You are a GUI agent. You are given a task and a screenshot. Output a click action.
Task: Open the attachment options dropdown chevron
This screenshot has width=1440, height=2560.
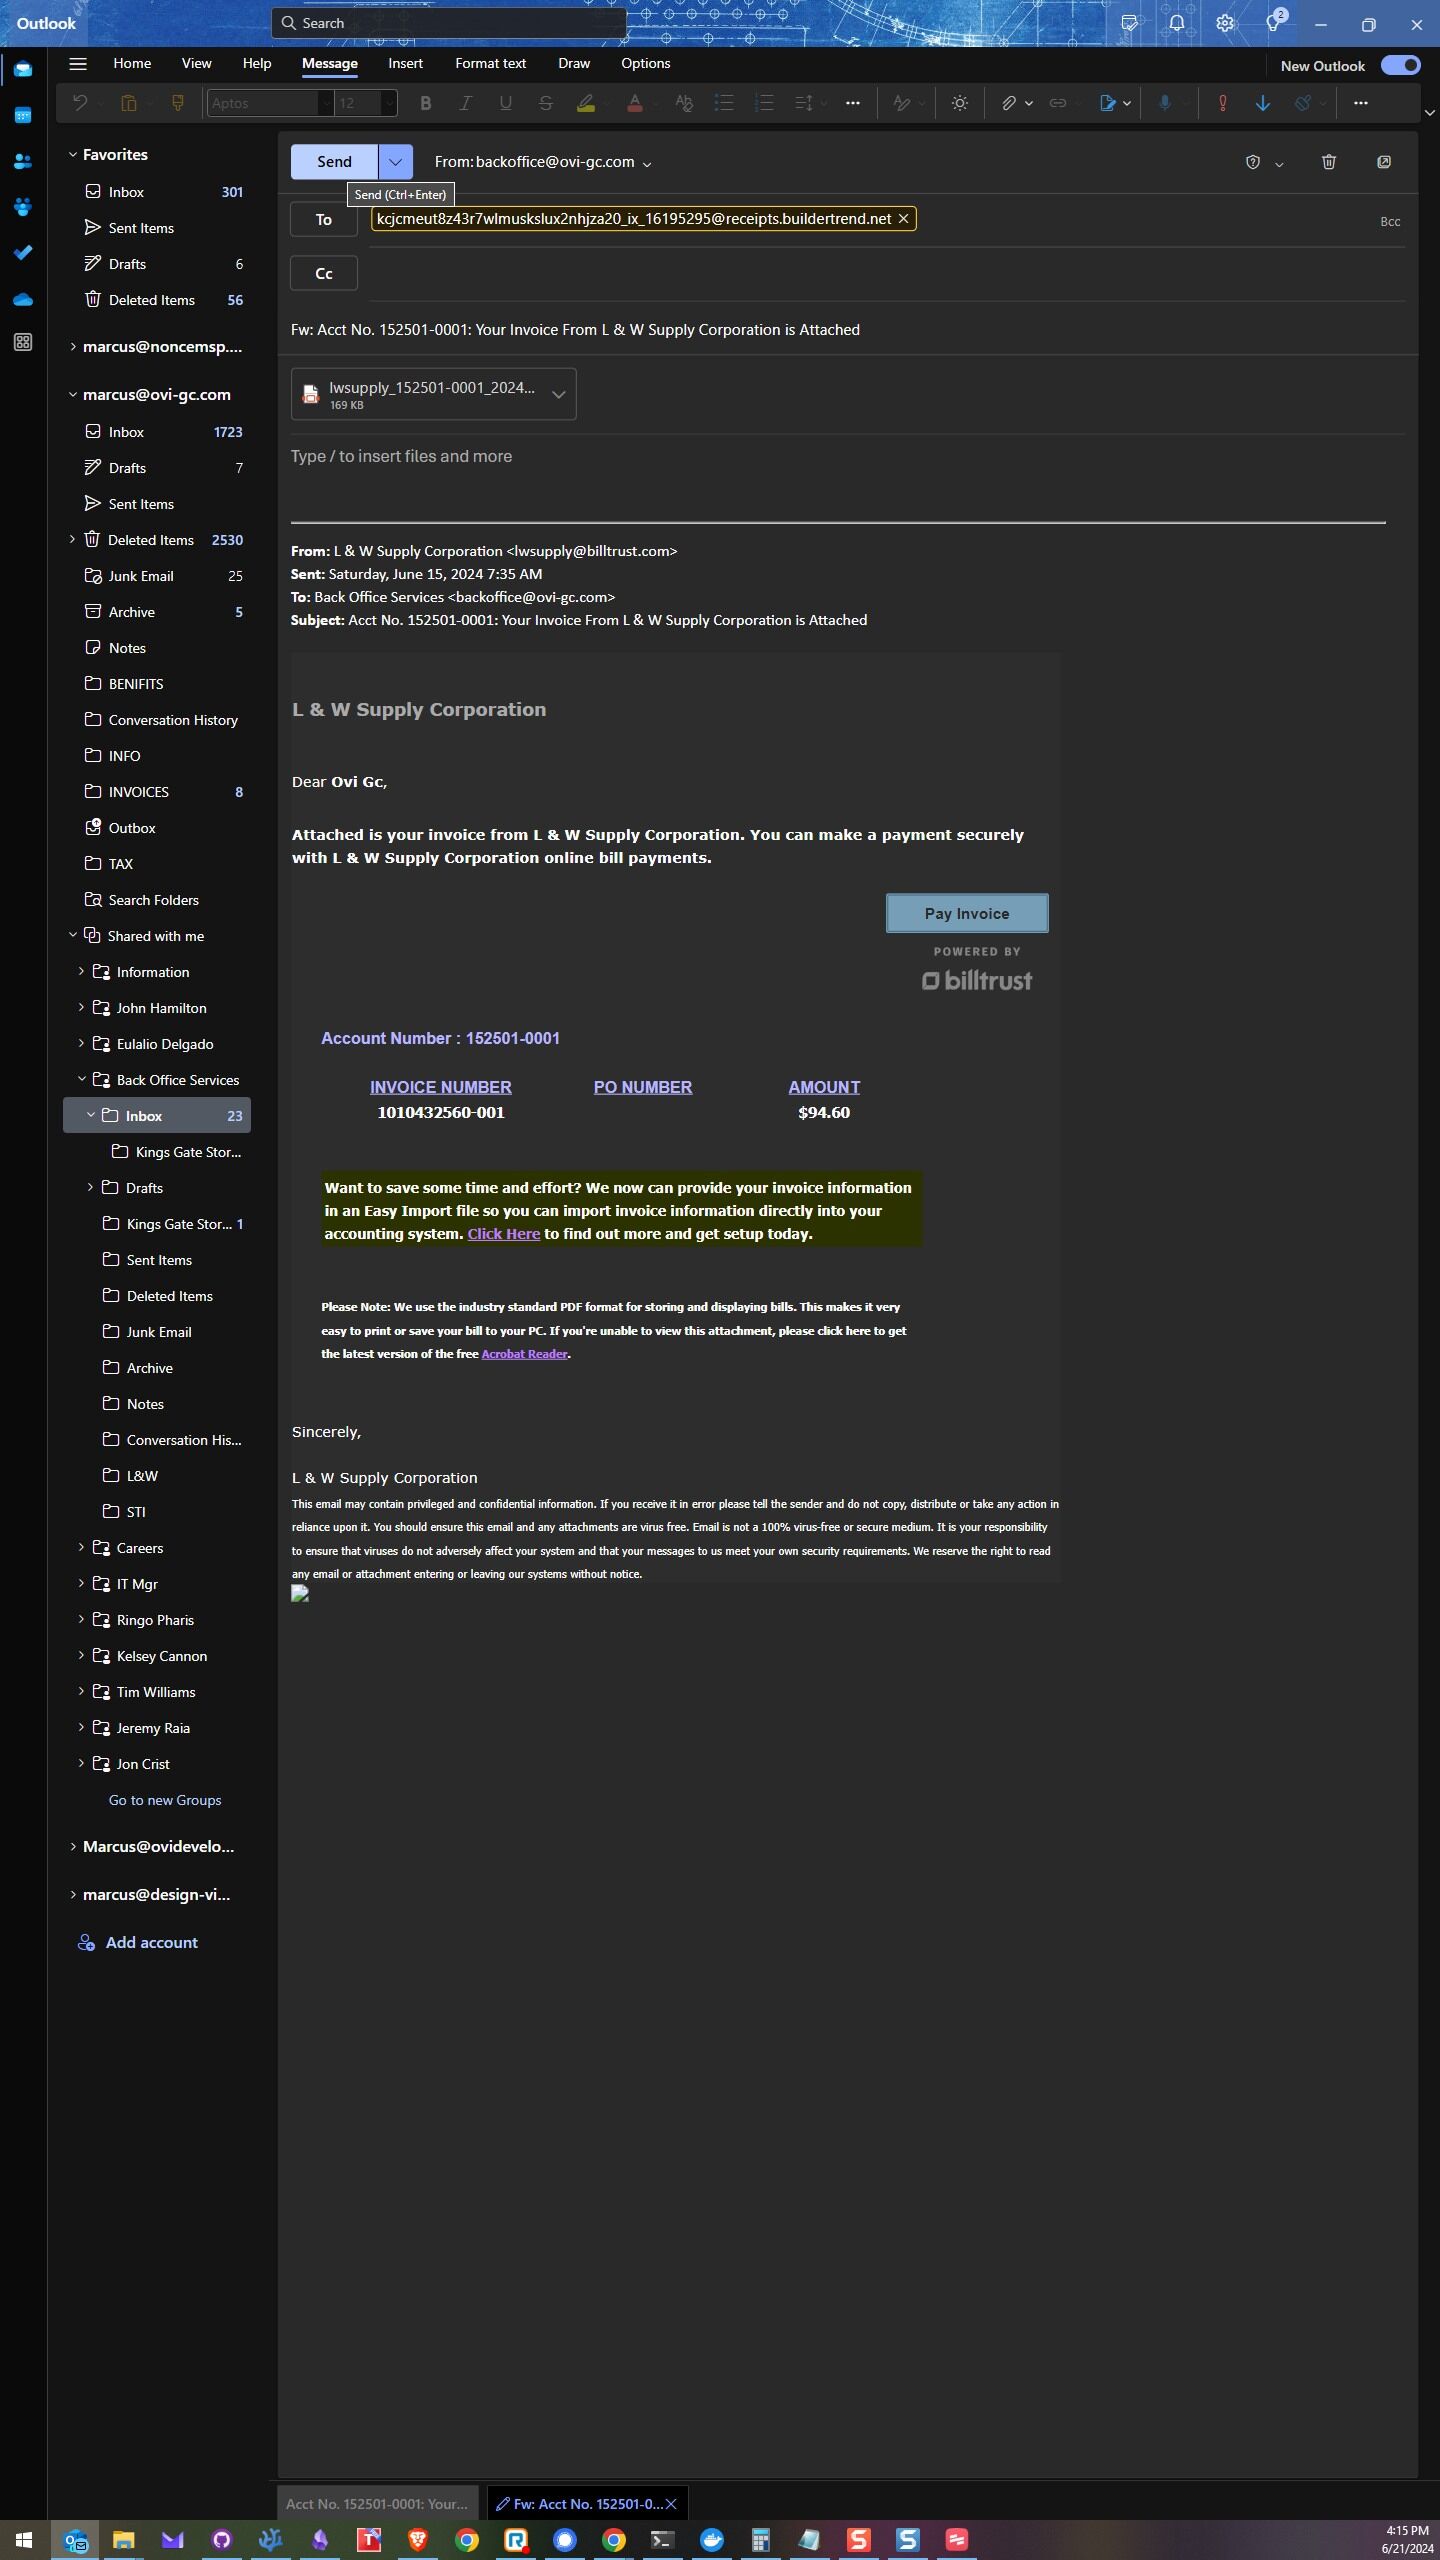[559, 394]
